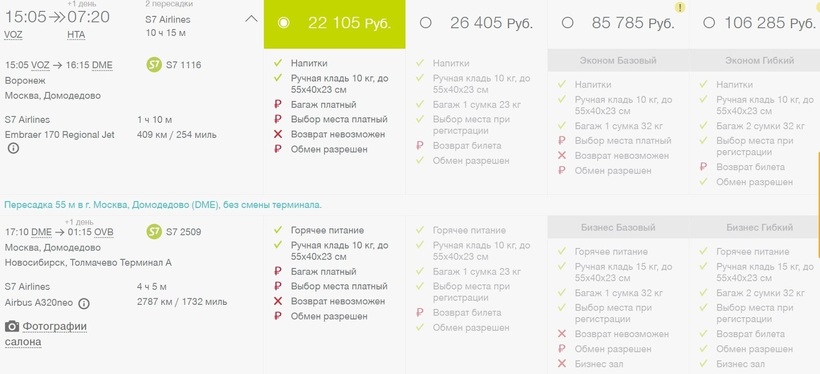Select the 22 105 Руб. fare radio button

coord(283,23)
